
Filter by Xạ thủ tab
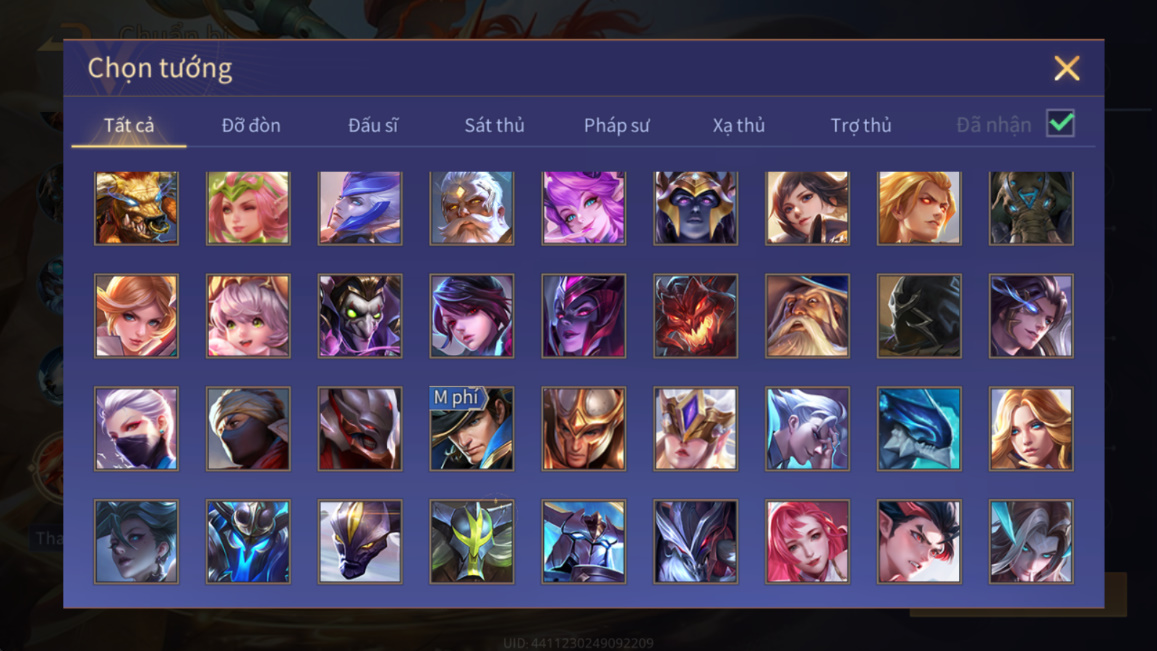click(739, 125)
